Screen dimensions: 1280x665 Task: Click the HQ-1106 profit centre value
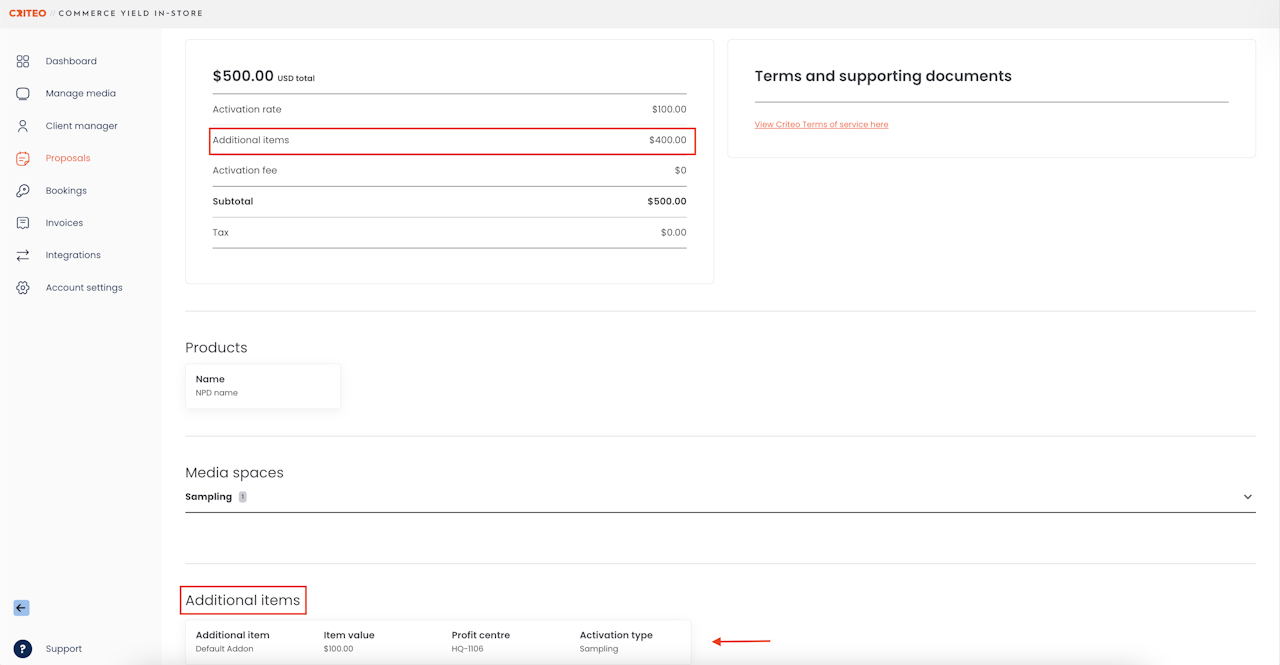[x=468, y=649]
